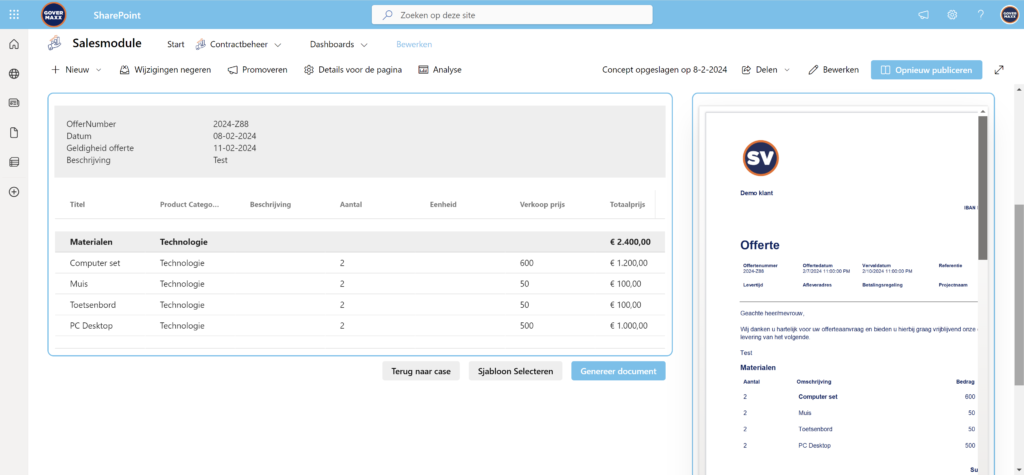Open the files page icon in sidebar
The height and width of the screenshot is (475, 1024).
click(14, 133)
